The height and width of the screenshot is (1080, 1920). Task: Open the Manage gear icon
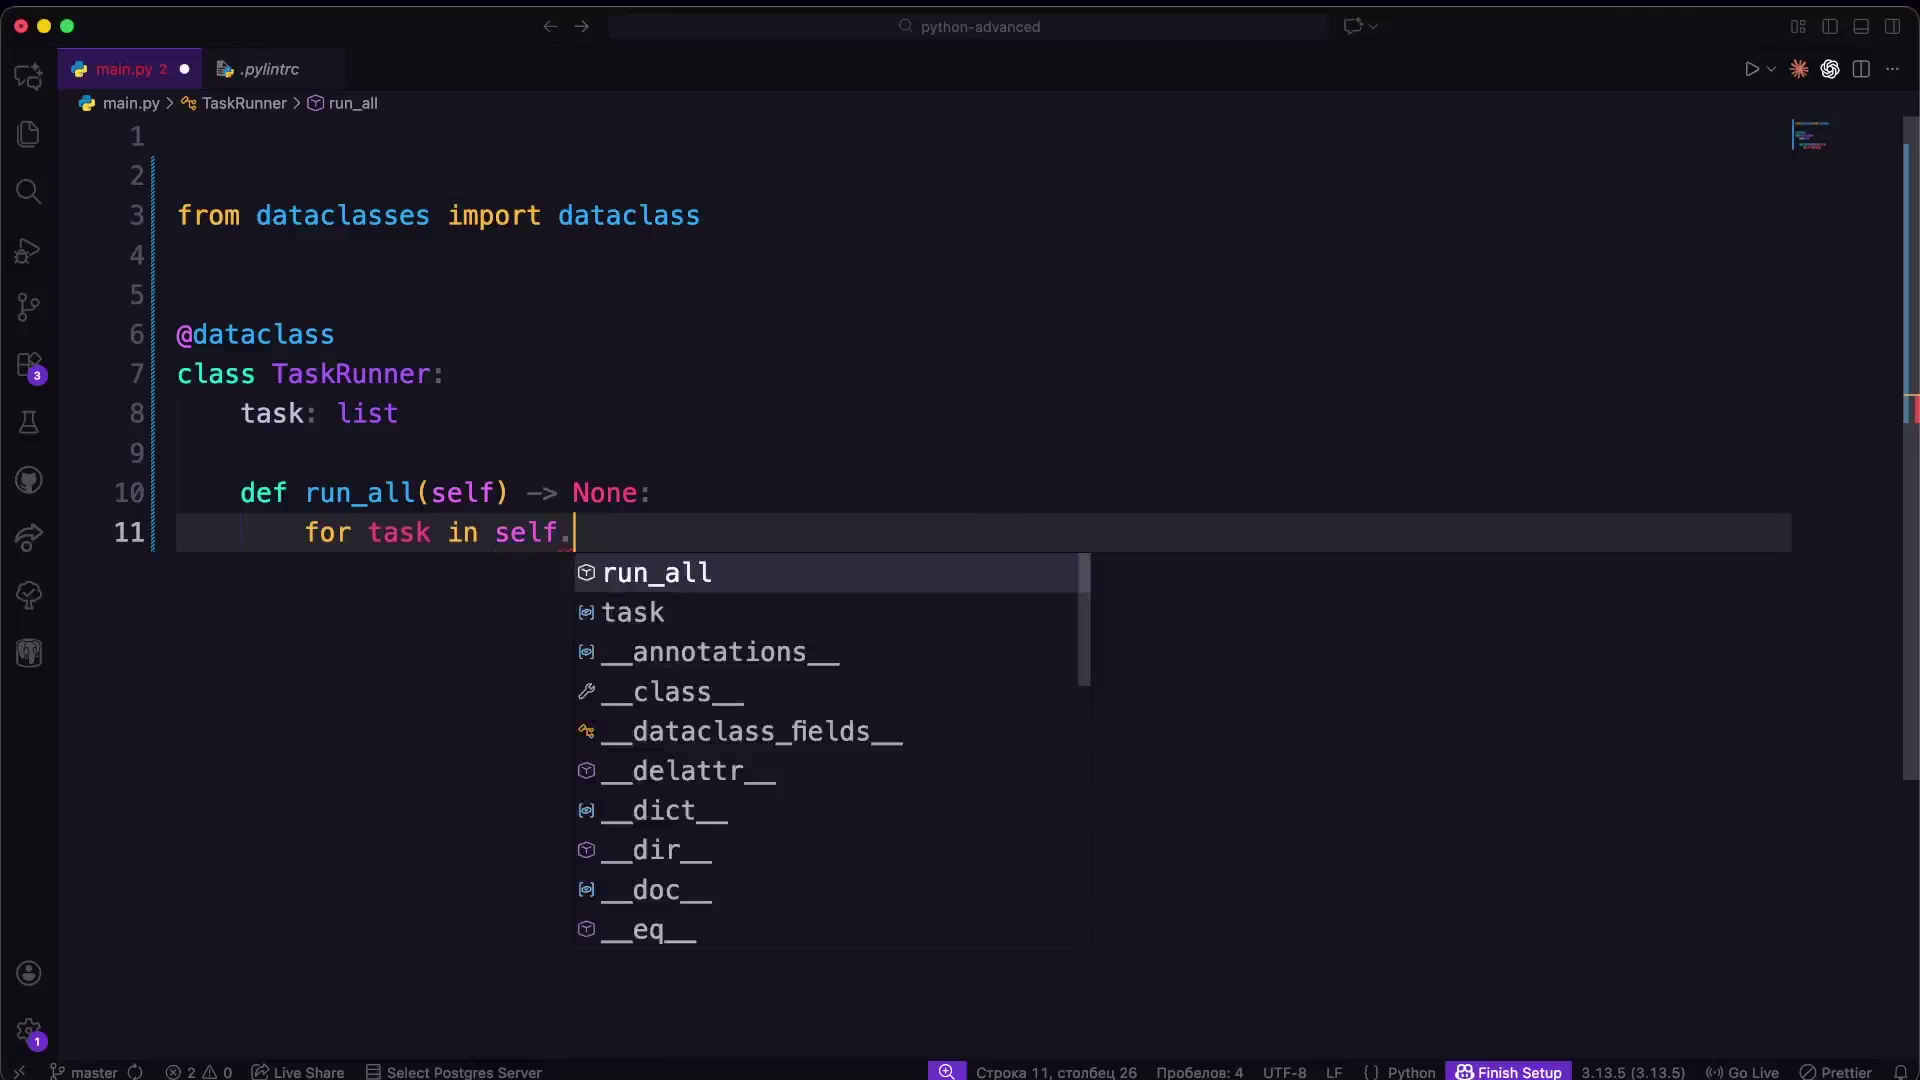tap(29, 1031)
